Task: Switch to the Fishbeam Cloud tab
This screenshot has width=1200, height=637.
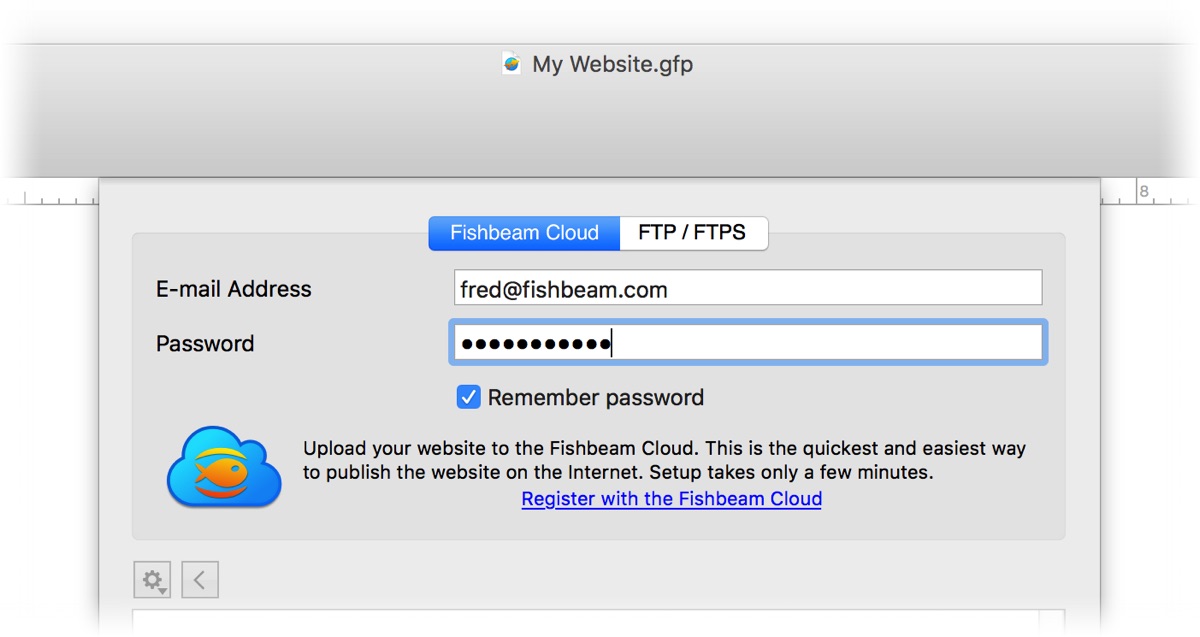Action: coord(524,233)
